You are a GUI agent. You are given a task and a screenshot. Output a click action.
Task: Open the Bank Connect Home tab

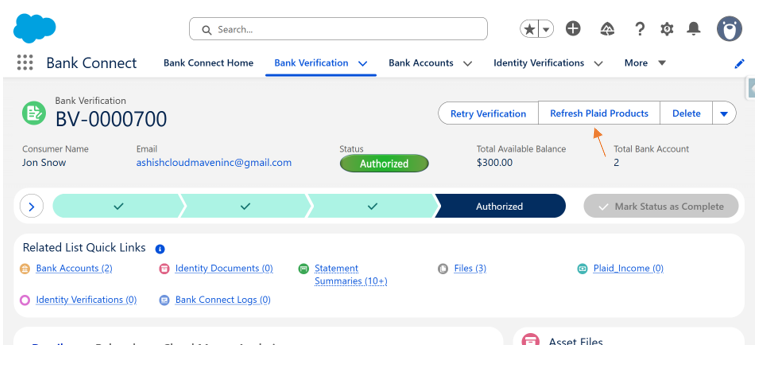(x=208, y=63)
